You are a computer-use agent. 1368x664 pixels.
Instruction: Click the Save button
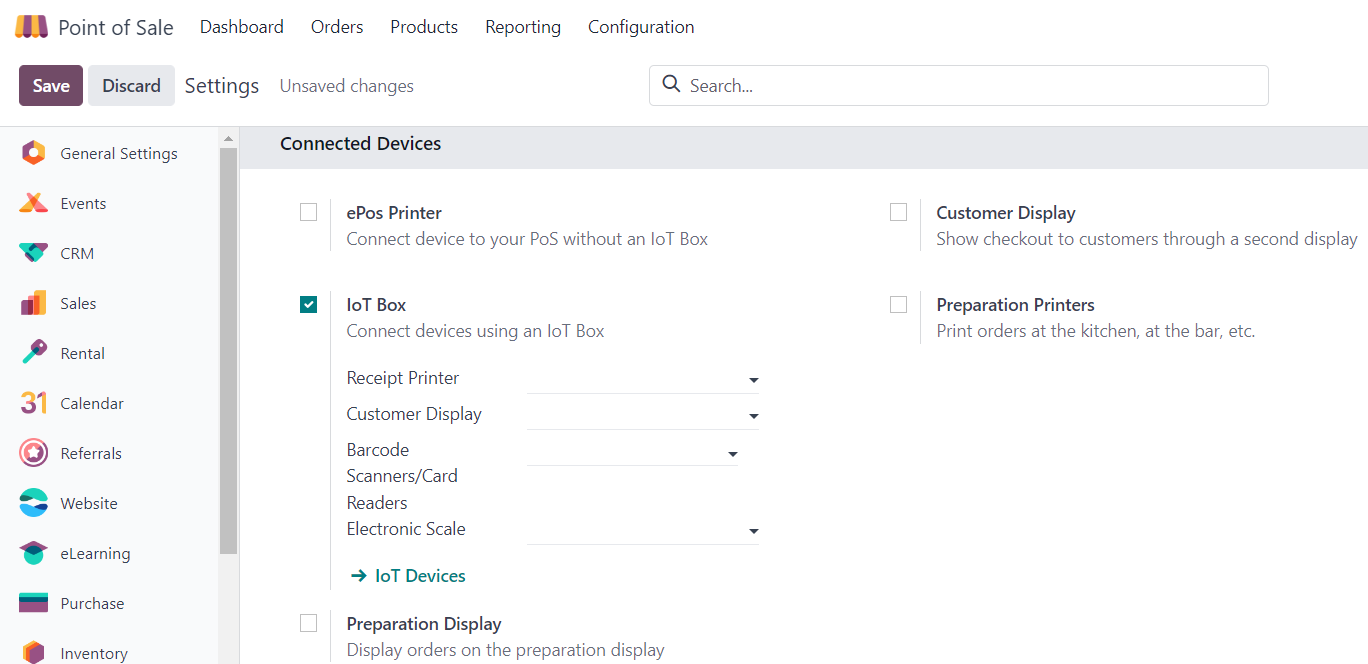tap(50, 86)
